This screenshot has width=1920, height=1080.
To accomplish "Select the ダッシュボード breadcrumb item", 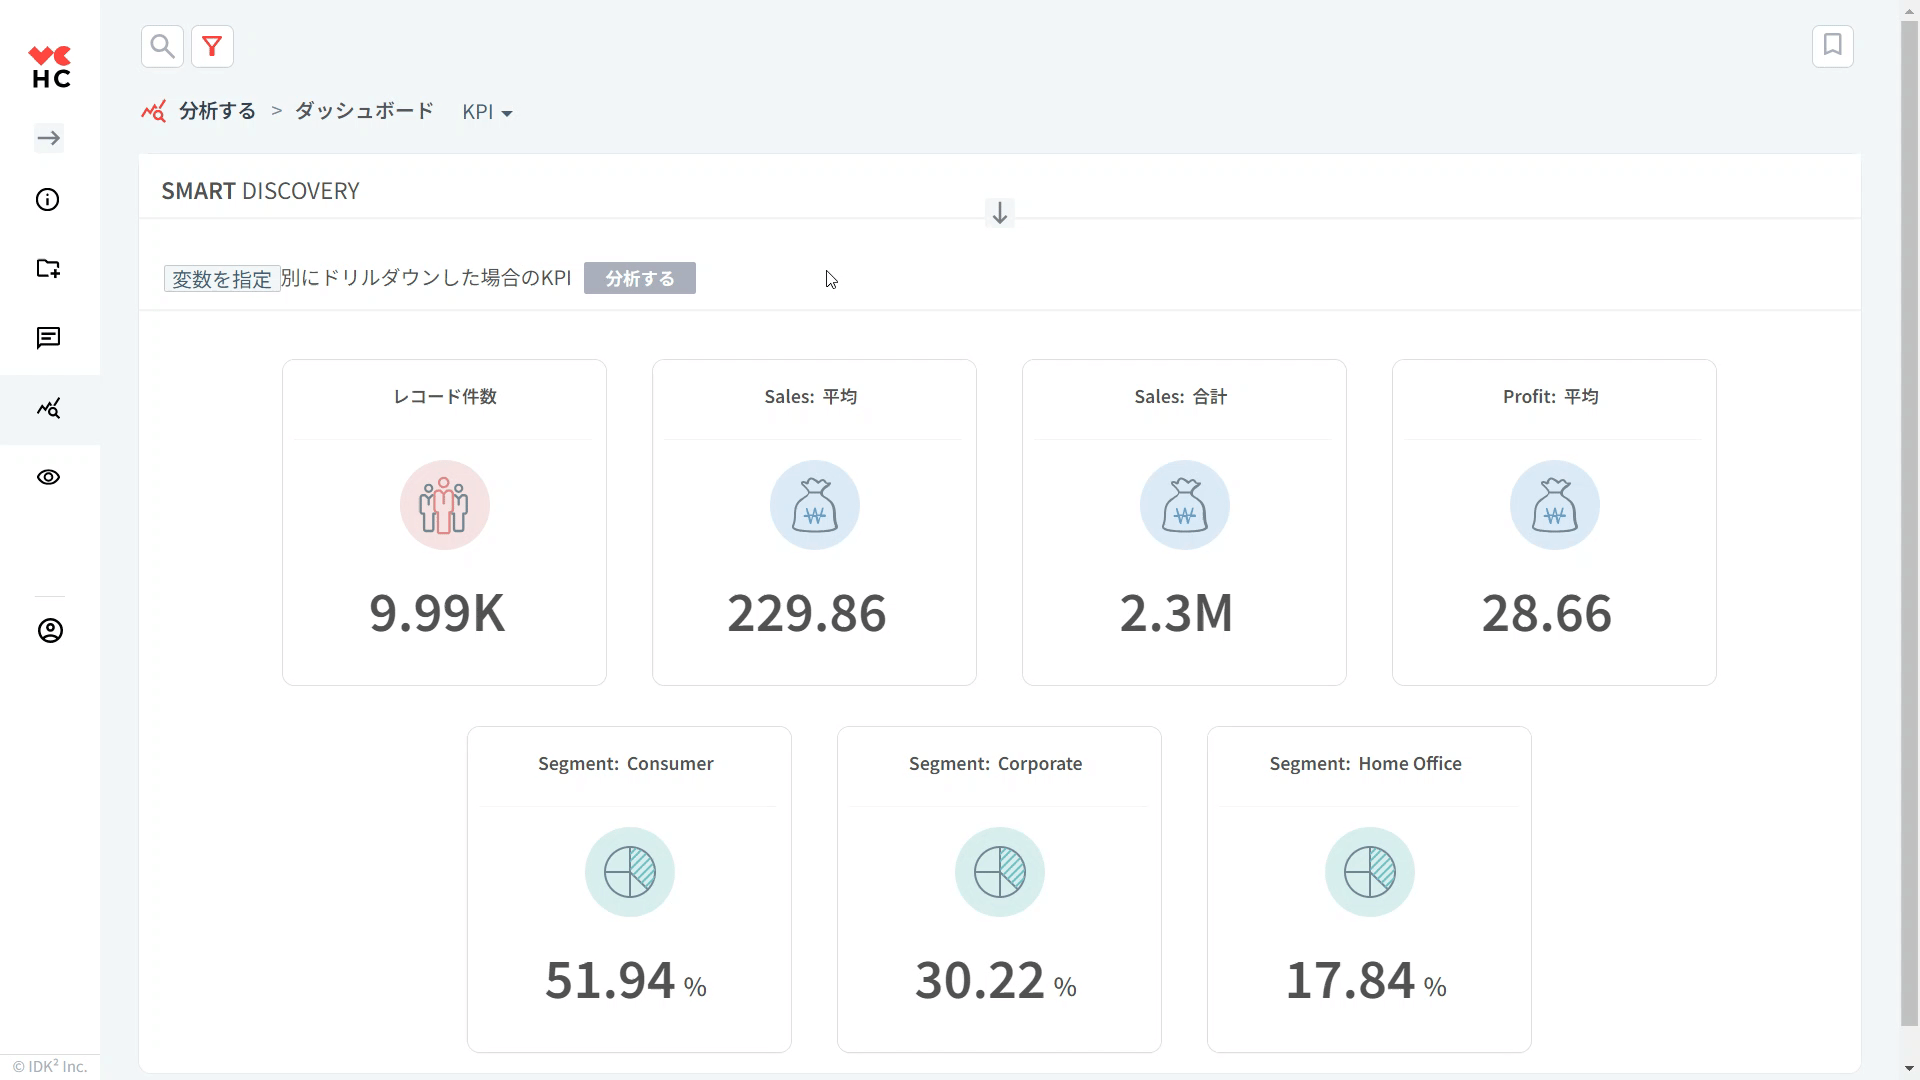I will click(x=364, y=111).
